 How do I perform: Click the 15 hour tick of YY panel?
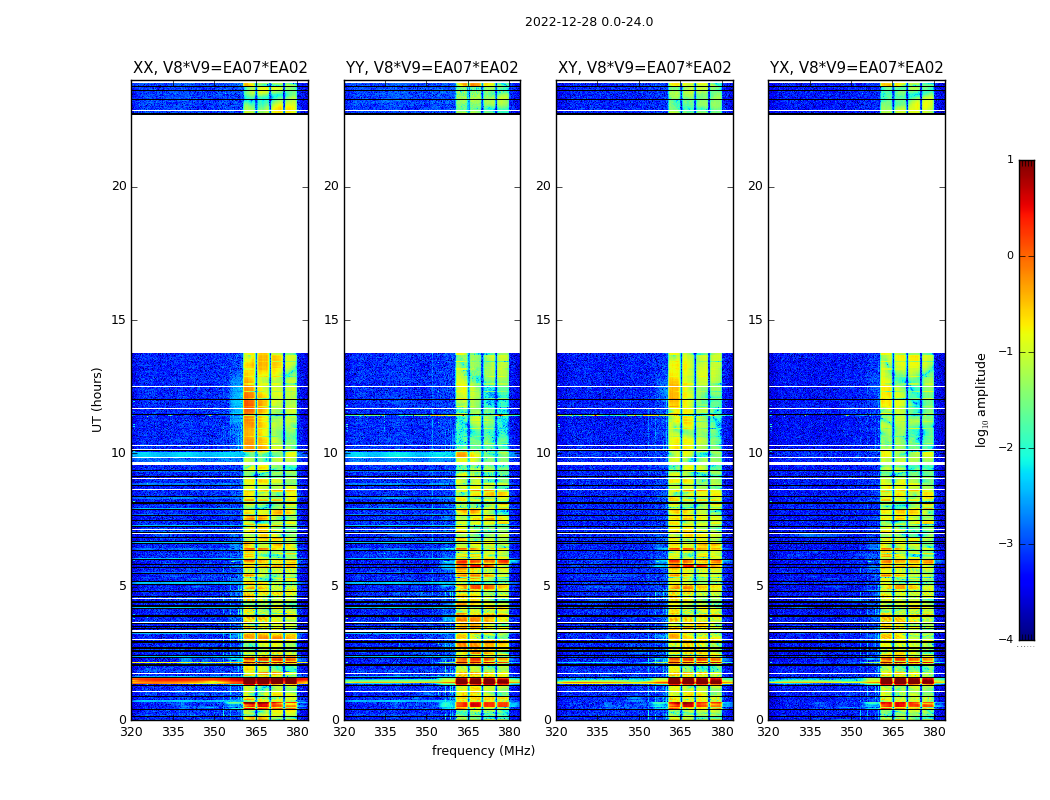pos(331,320)
